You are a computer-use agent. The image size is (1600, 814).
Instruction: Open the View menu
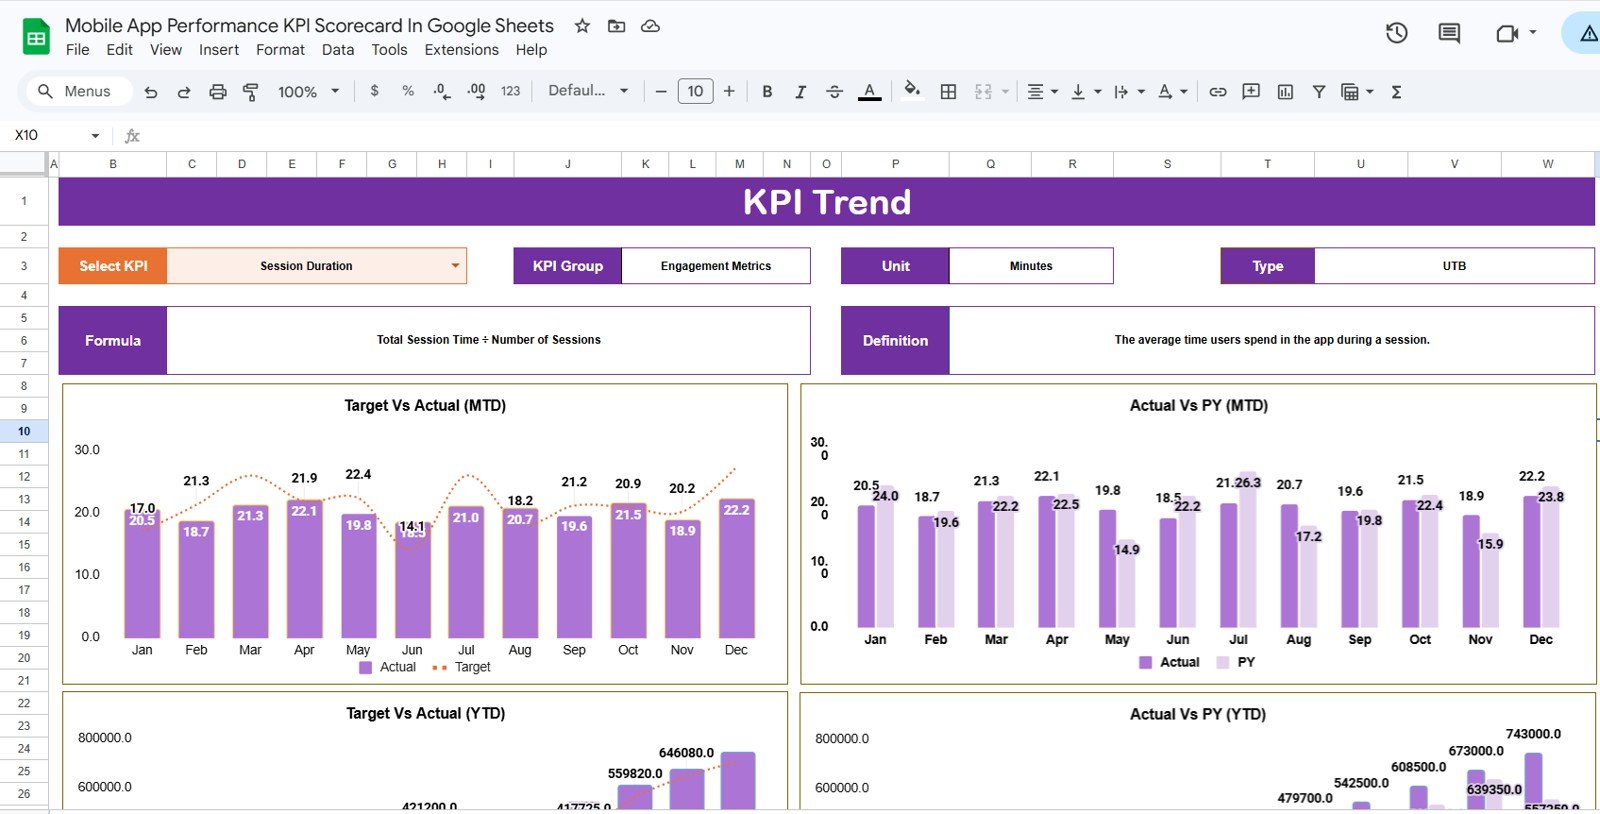tap(166, 50)
